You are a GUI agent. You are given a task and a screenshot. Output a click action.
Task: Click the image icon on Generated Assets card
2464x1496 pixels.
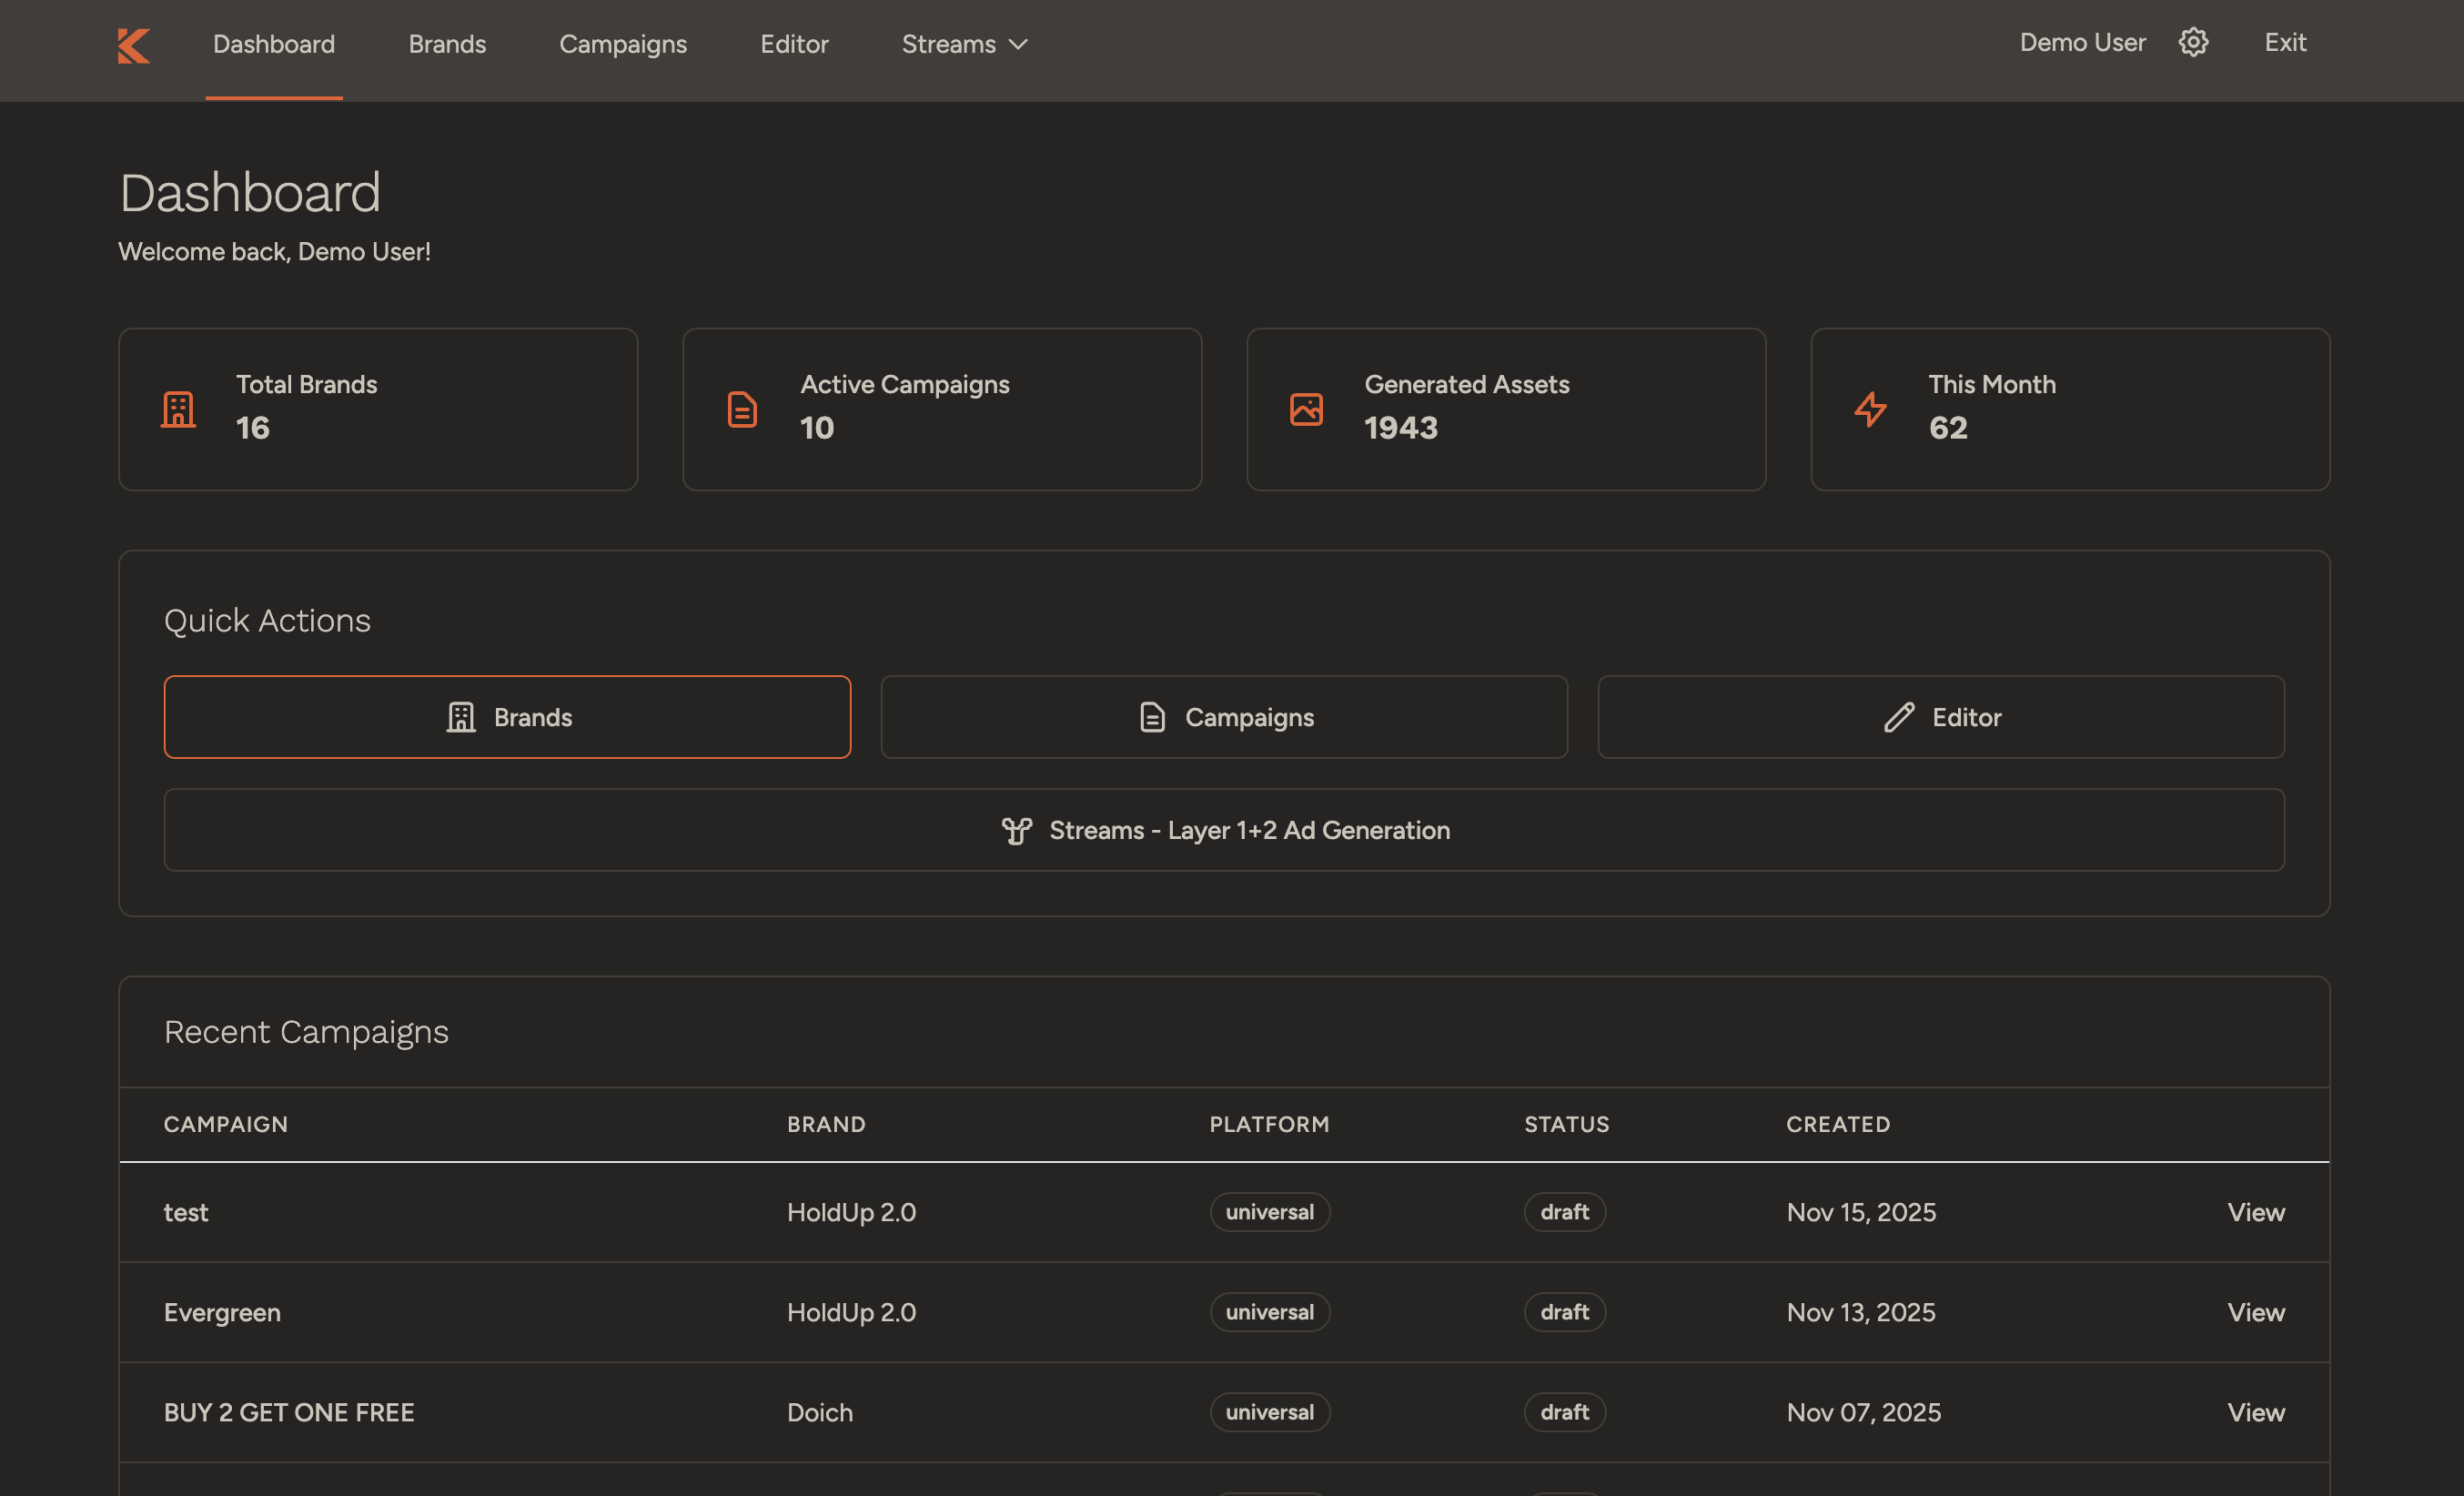pyautogui.click(x=1307, y=408)
